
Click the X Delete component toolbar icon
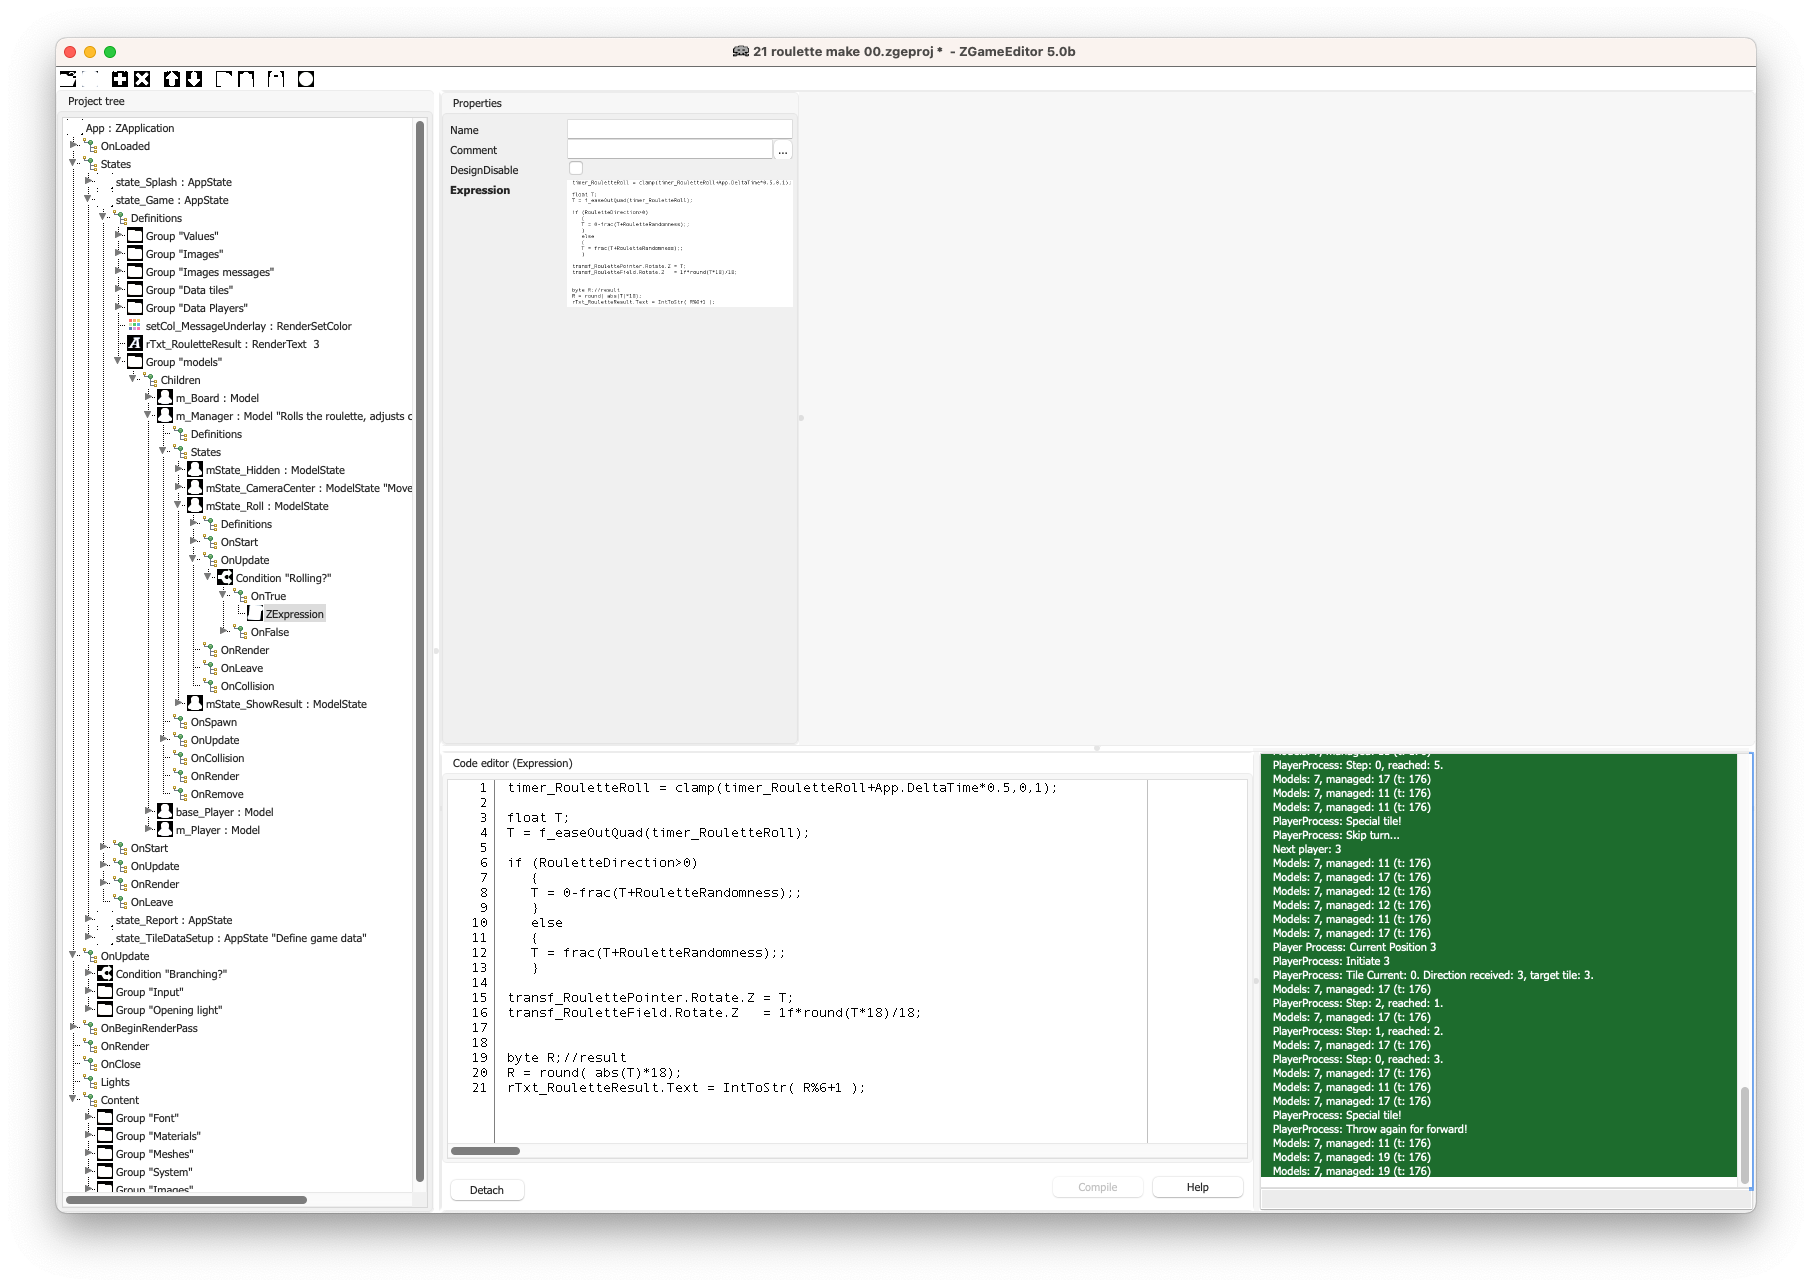142,79
